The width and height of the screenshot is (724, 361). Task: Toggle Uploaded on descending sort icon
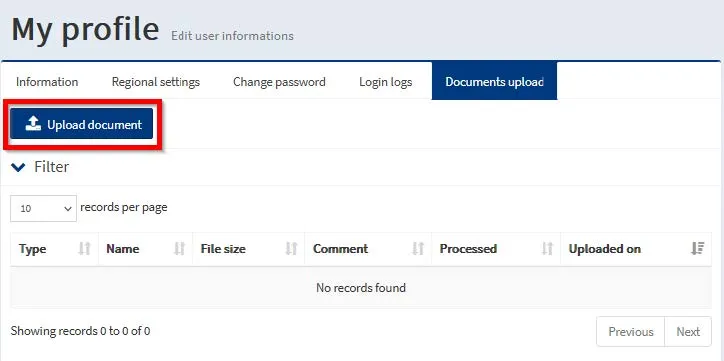[698, 249]
